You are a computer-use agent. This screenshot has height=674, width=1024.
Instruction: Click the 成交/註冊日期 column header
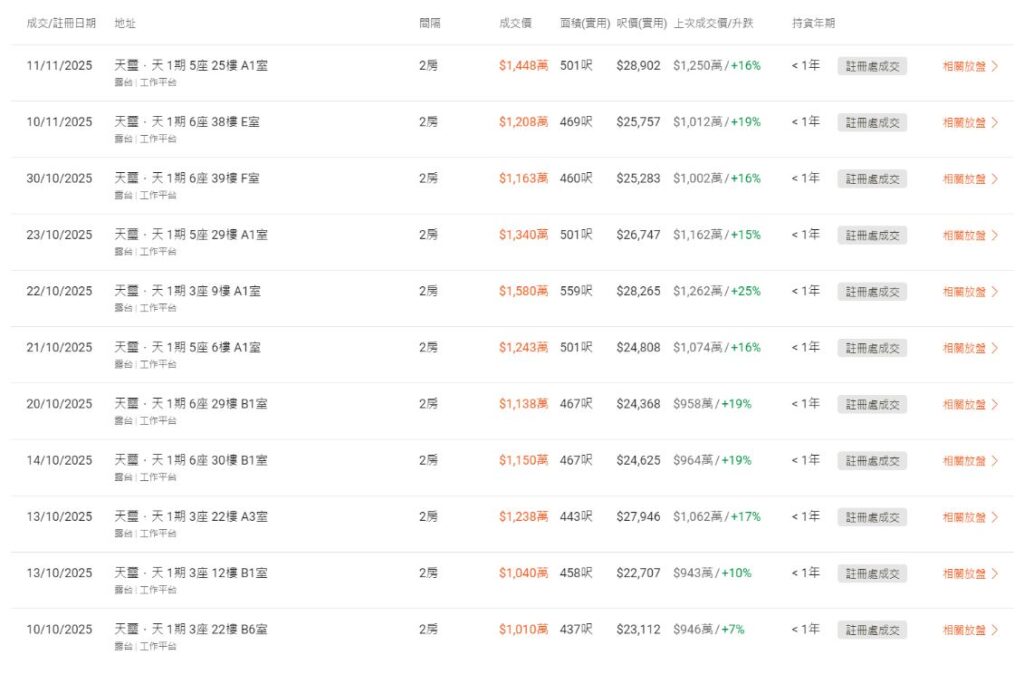pos(61,22)
